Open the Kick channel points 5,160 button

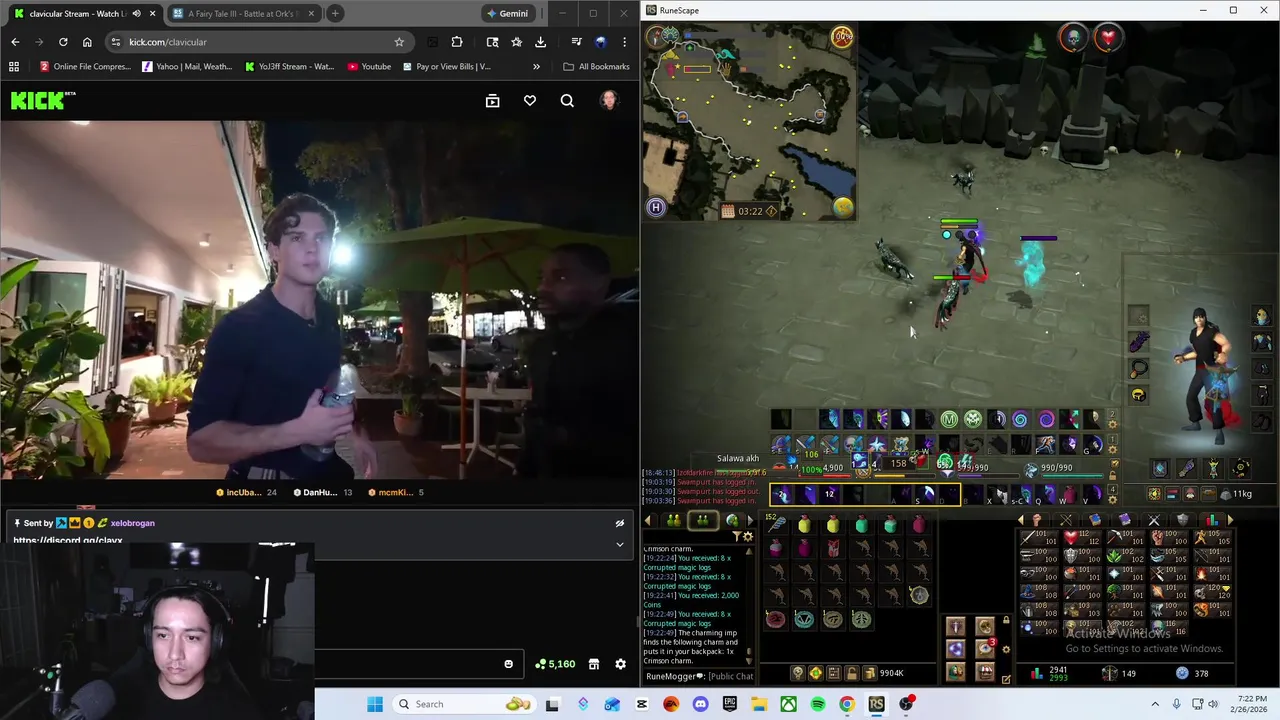tap(555, 664)
